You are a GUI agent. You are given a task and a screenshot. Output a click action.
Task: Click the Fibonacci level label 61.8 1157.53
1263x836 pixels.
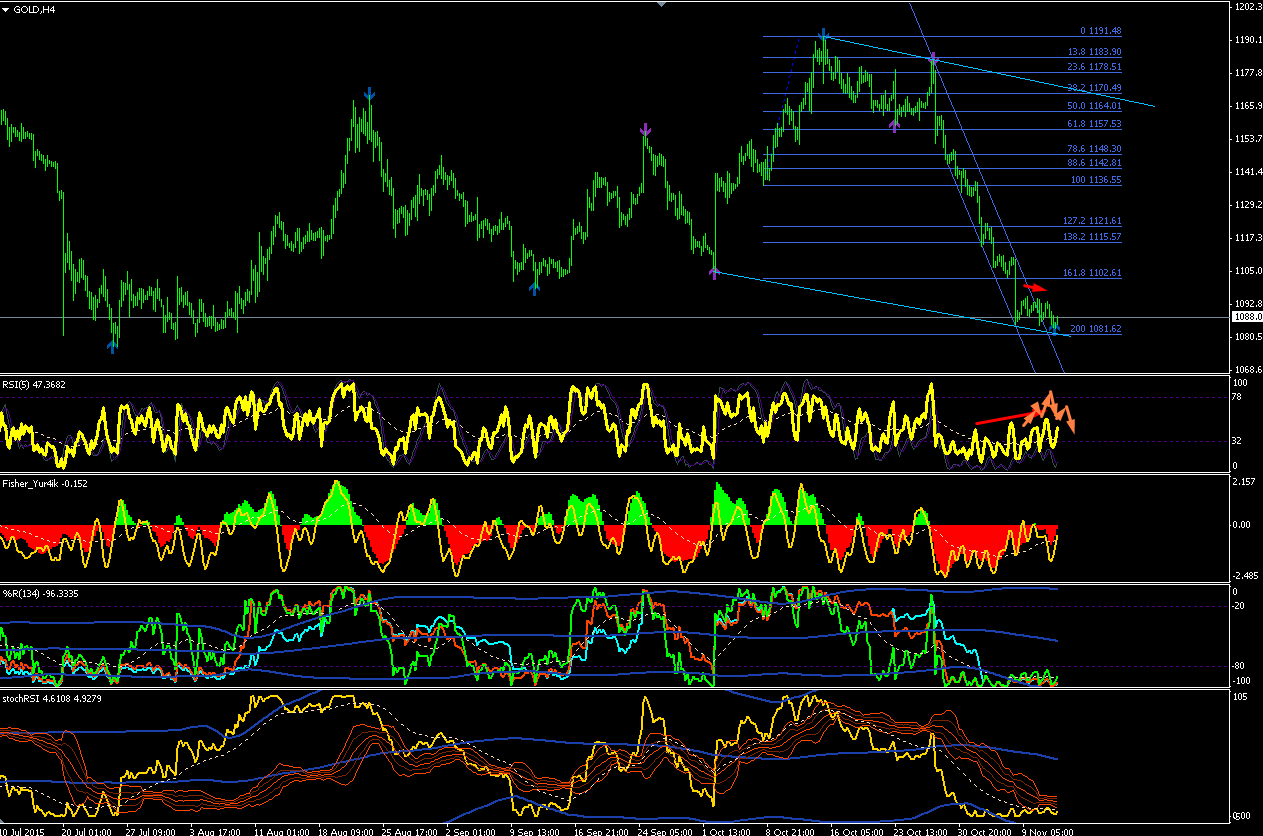click(1095, 124)
